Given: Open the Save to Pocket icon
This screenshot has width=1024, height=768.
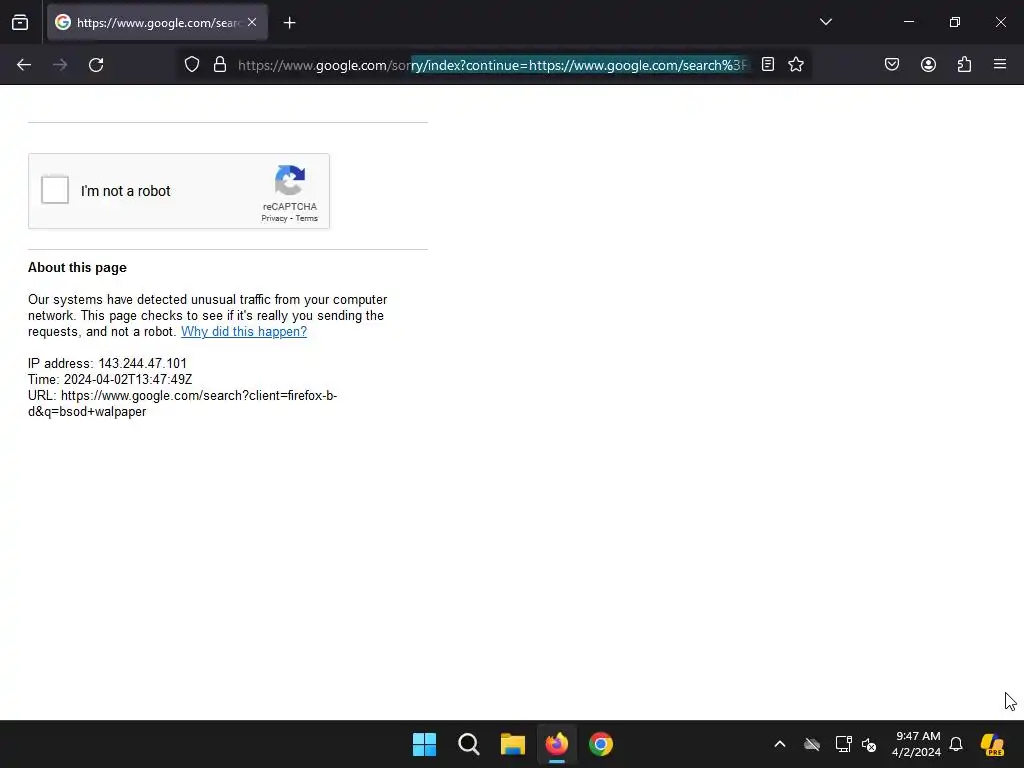Looking at the screenshot, I should (x=892, y=65).
